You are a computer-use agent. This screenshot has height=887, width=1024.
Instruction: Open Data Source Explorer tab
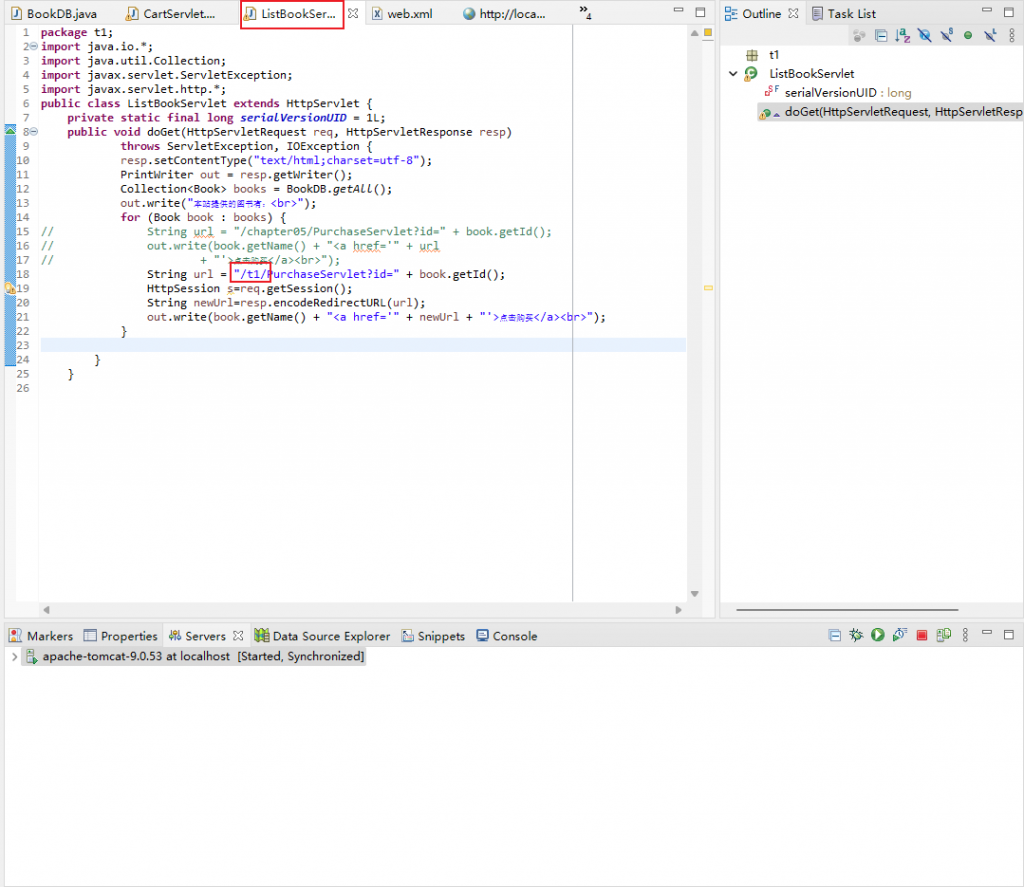(323, 636)
